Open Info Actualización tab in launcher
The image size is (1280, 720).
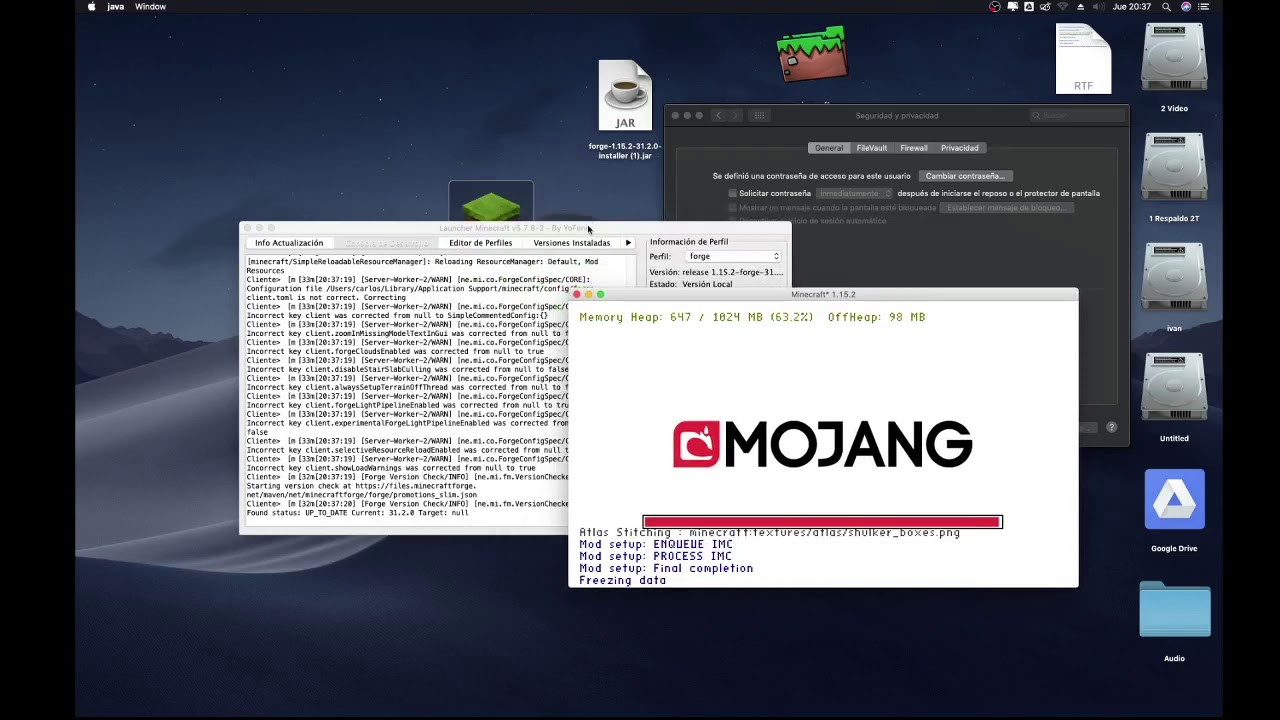click(x=289, y=243)
